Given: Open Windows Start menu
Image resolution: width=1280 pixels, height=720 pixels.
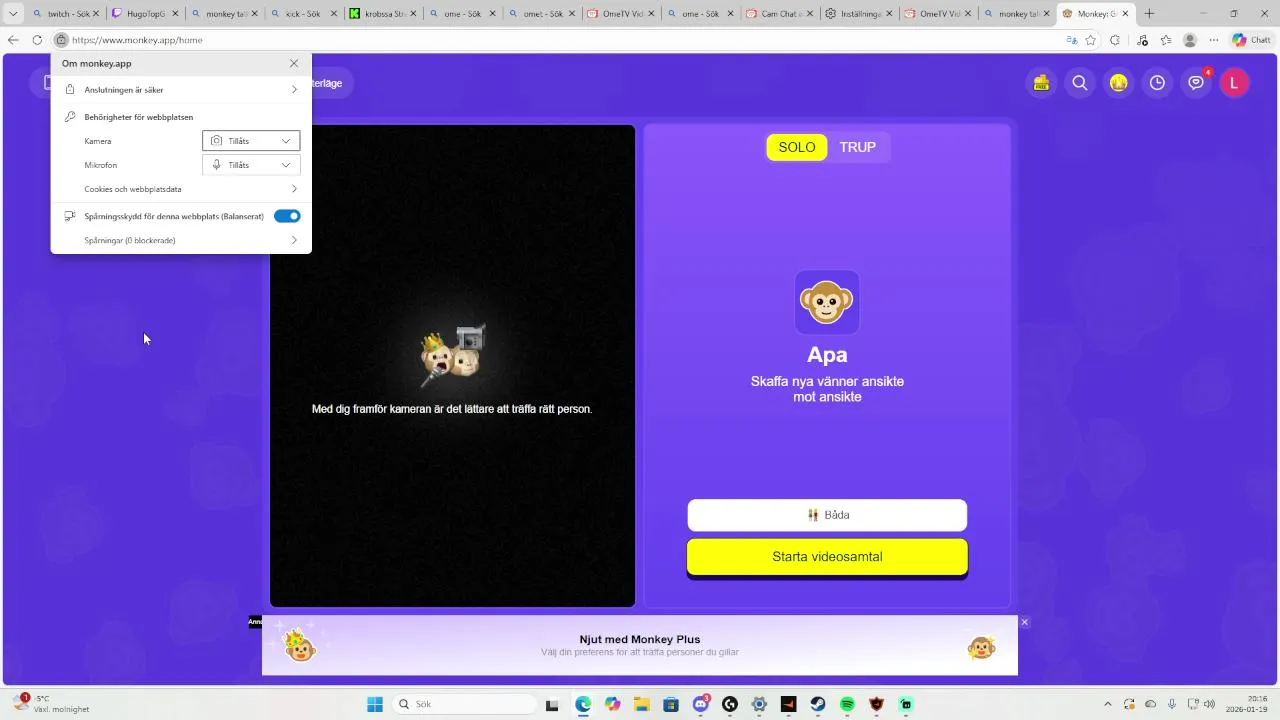Looking at the screenshot, I should [375, 704].
